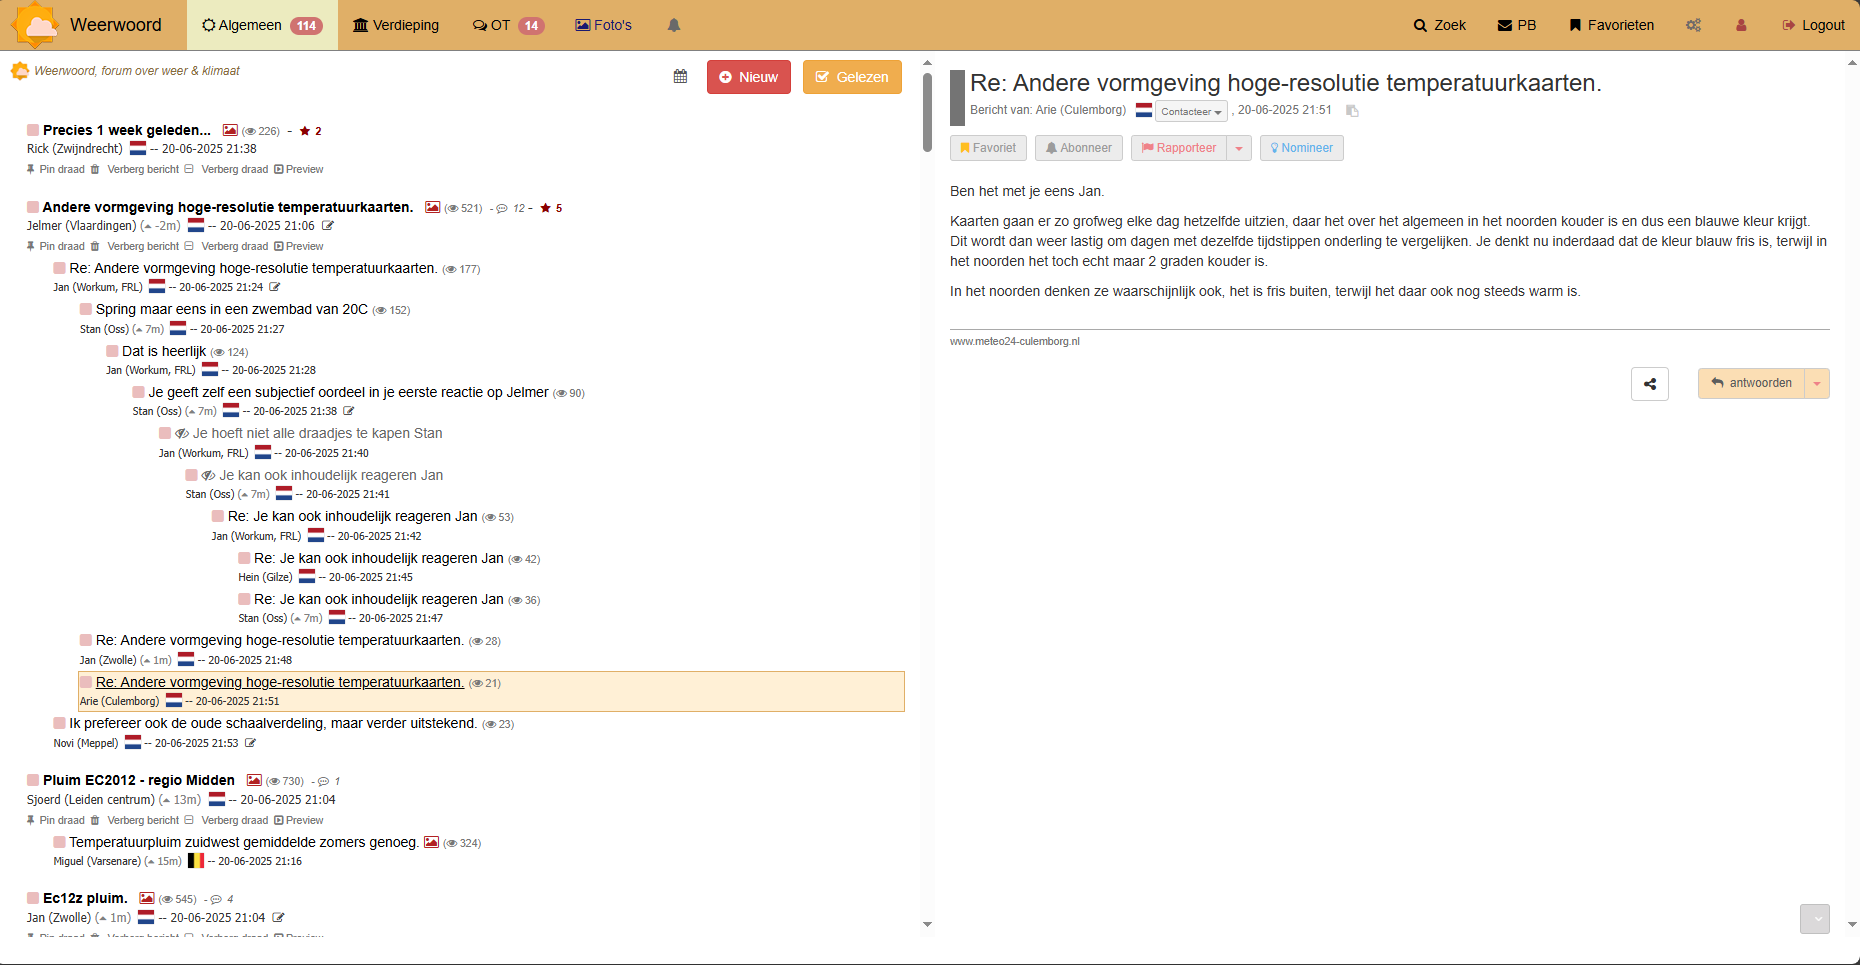Click the Nieuw button

pos(749,77)
